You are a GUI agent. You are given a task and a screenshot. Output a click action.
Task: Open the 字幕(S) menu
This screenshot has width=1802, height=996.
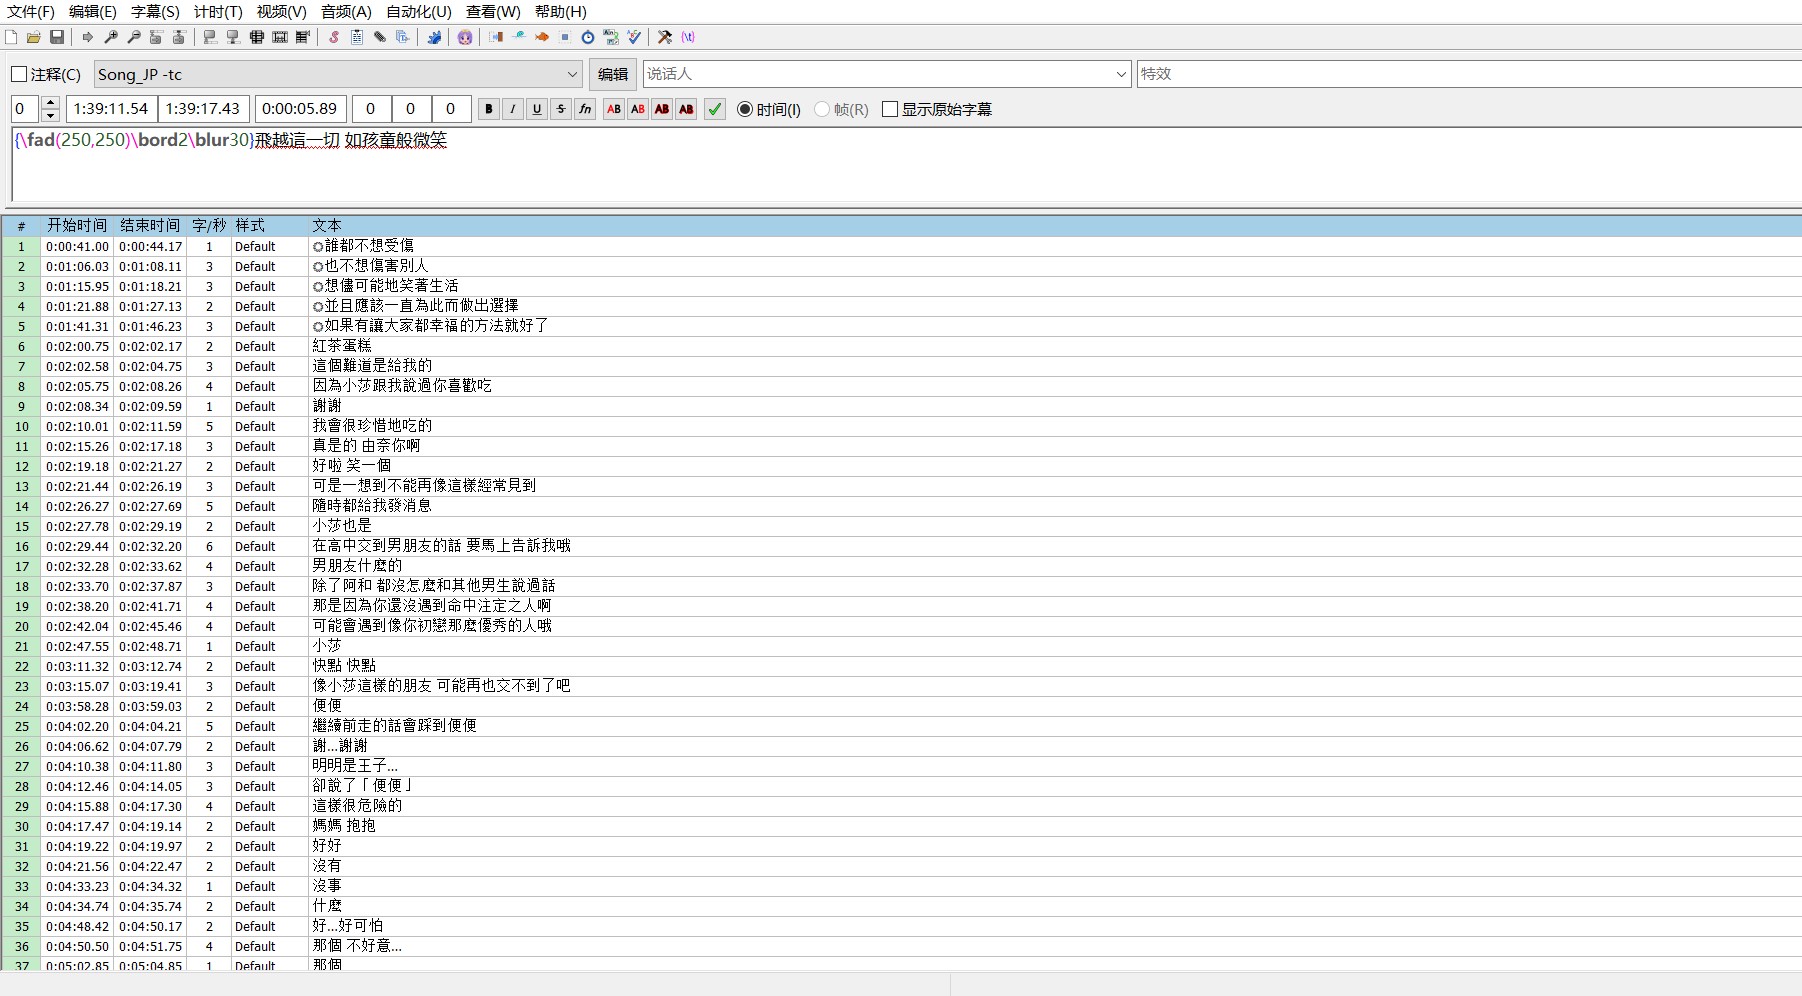click(x=155, y=12)
